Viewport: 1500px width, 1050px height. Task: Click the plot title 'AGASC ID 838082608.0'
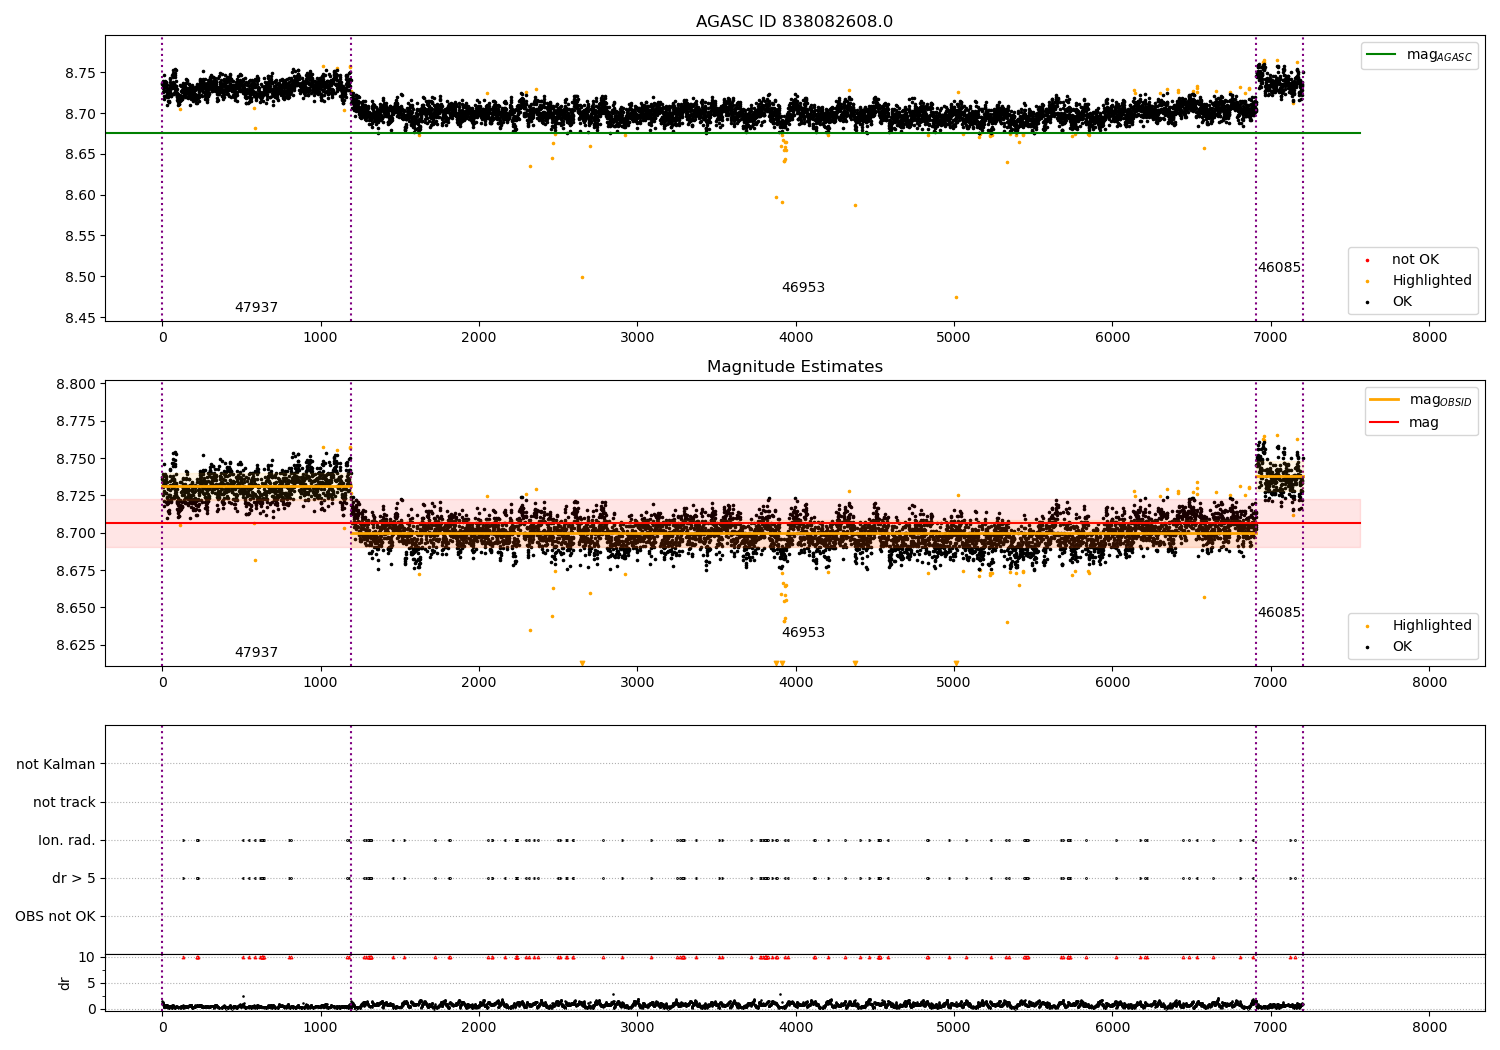point(795,22)
